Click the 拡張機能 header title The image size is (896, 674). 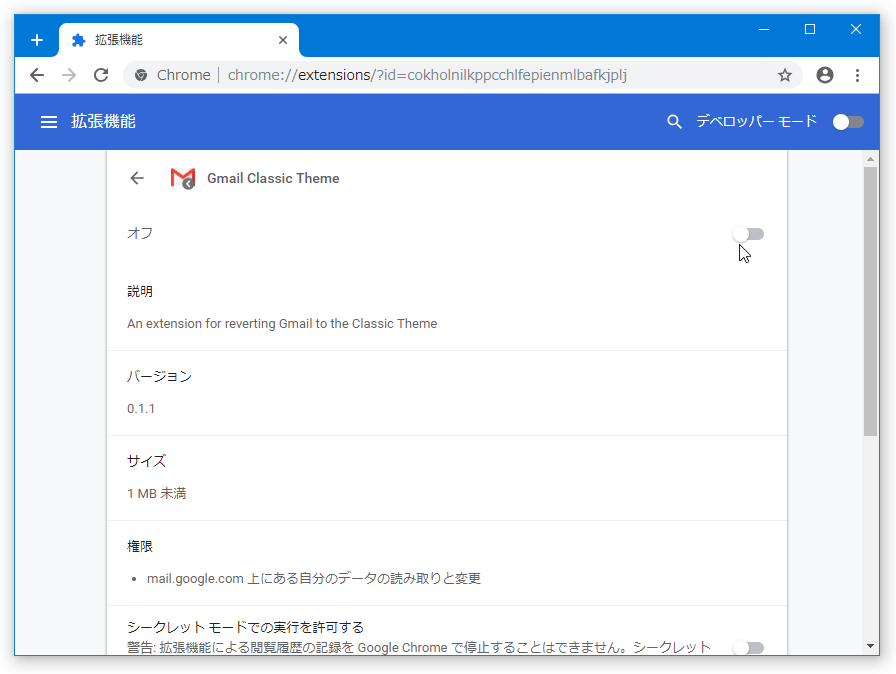pos(103,121)
